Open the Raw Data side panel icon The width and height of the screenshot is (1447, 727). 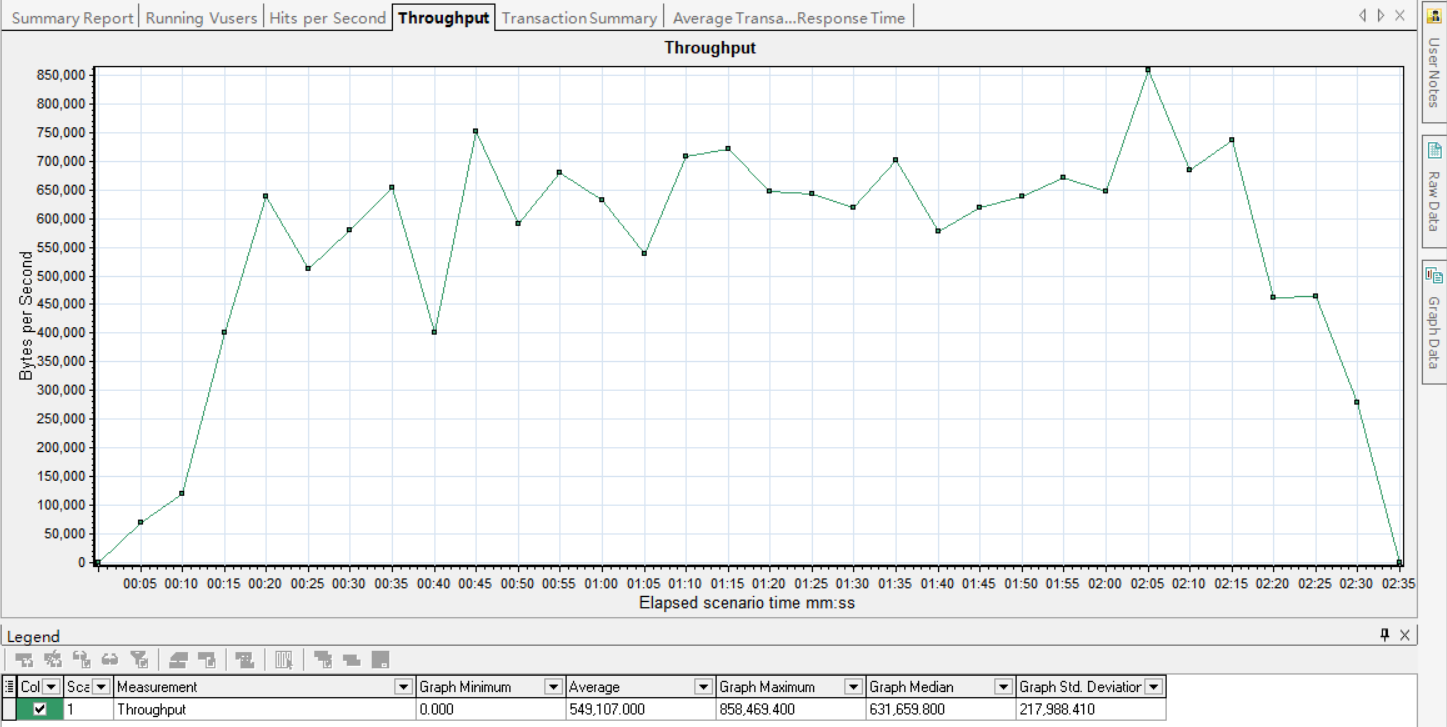point(1433,150)
